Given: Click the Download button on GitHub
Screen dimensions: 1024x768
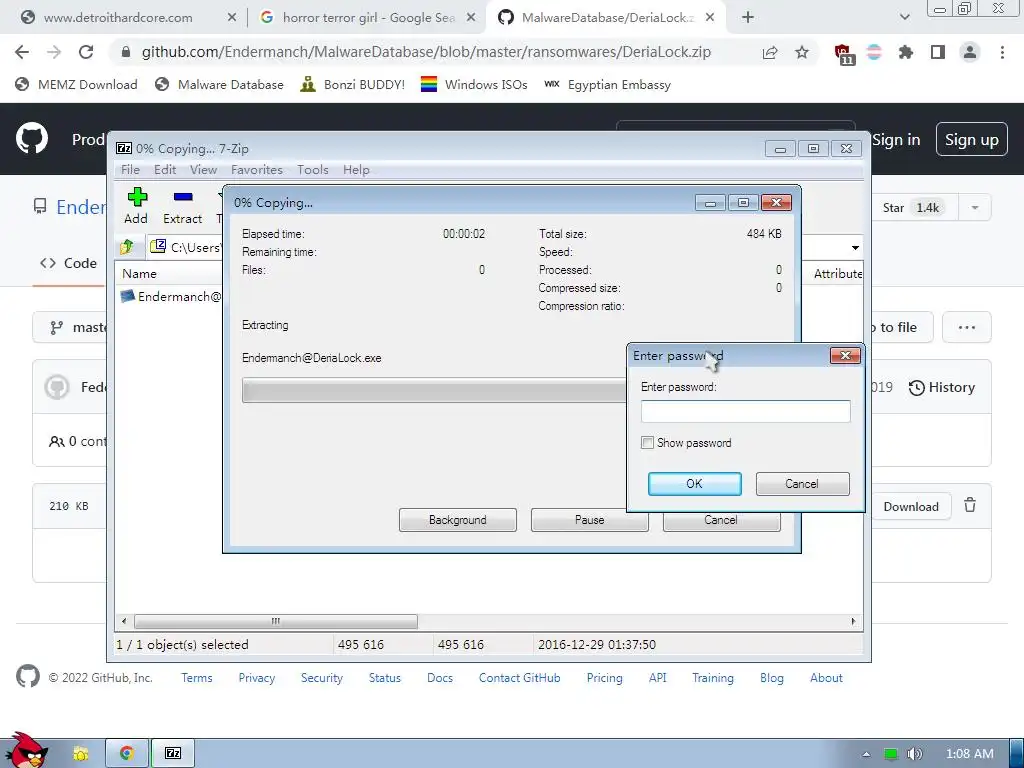Looking at the screenshot, I should [910, 507].
